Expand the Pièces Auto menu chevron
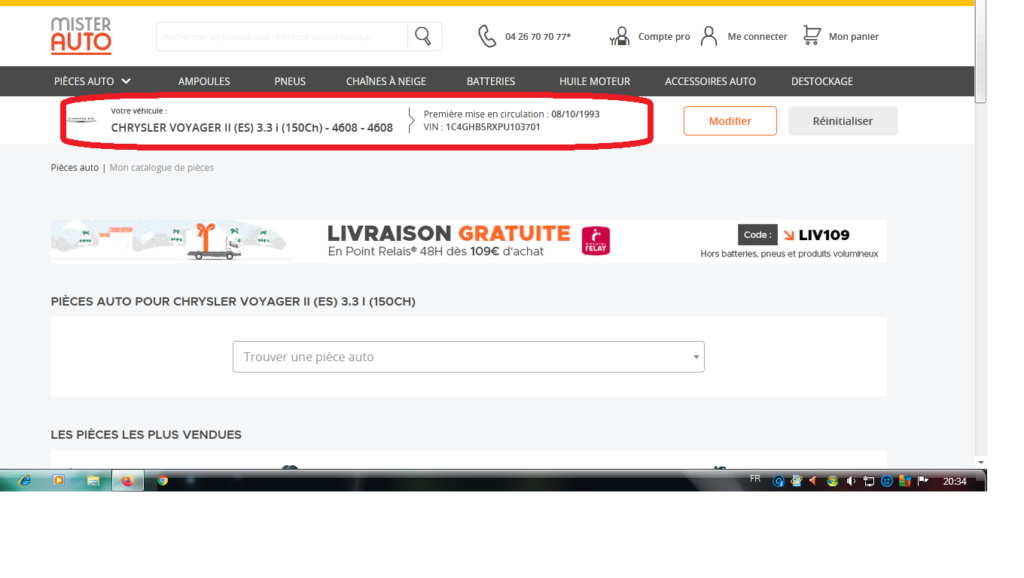The height and width of the screenshot is (578, 1024). point(126,81)
